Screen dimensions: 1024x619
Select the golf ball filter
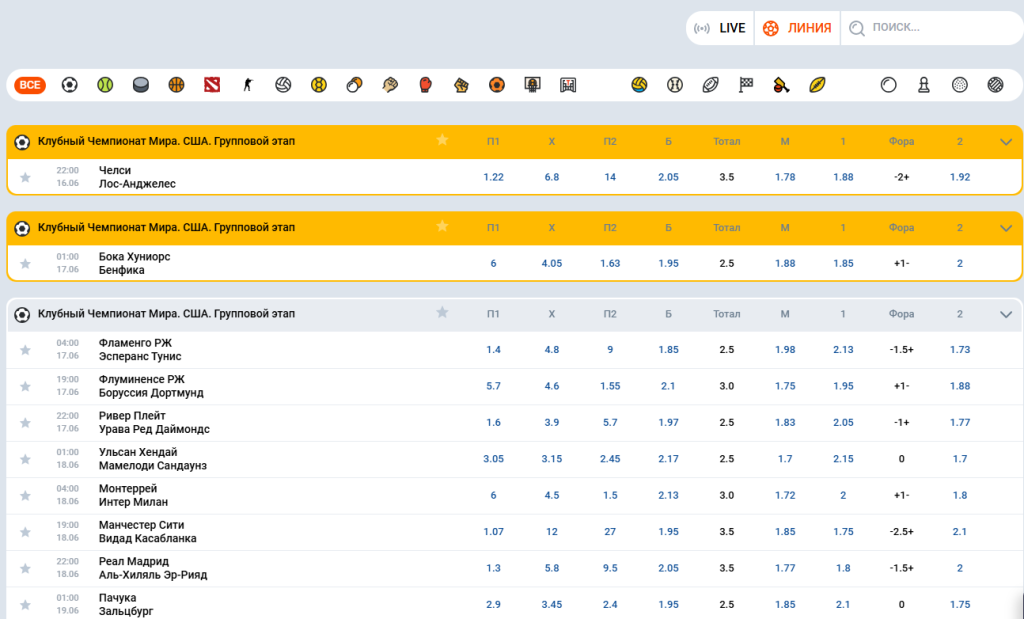[x=959, y=85]
